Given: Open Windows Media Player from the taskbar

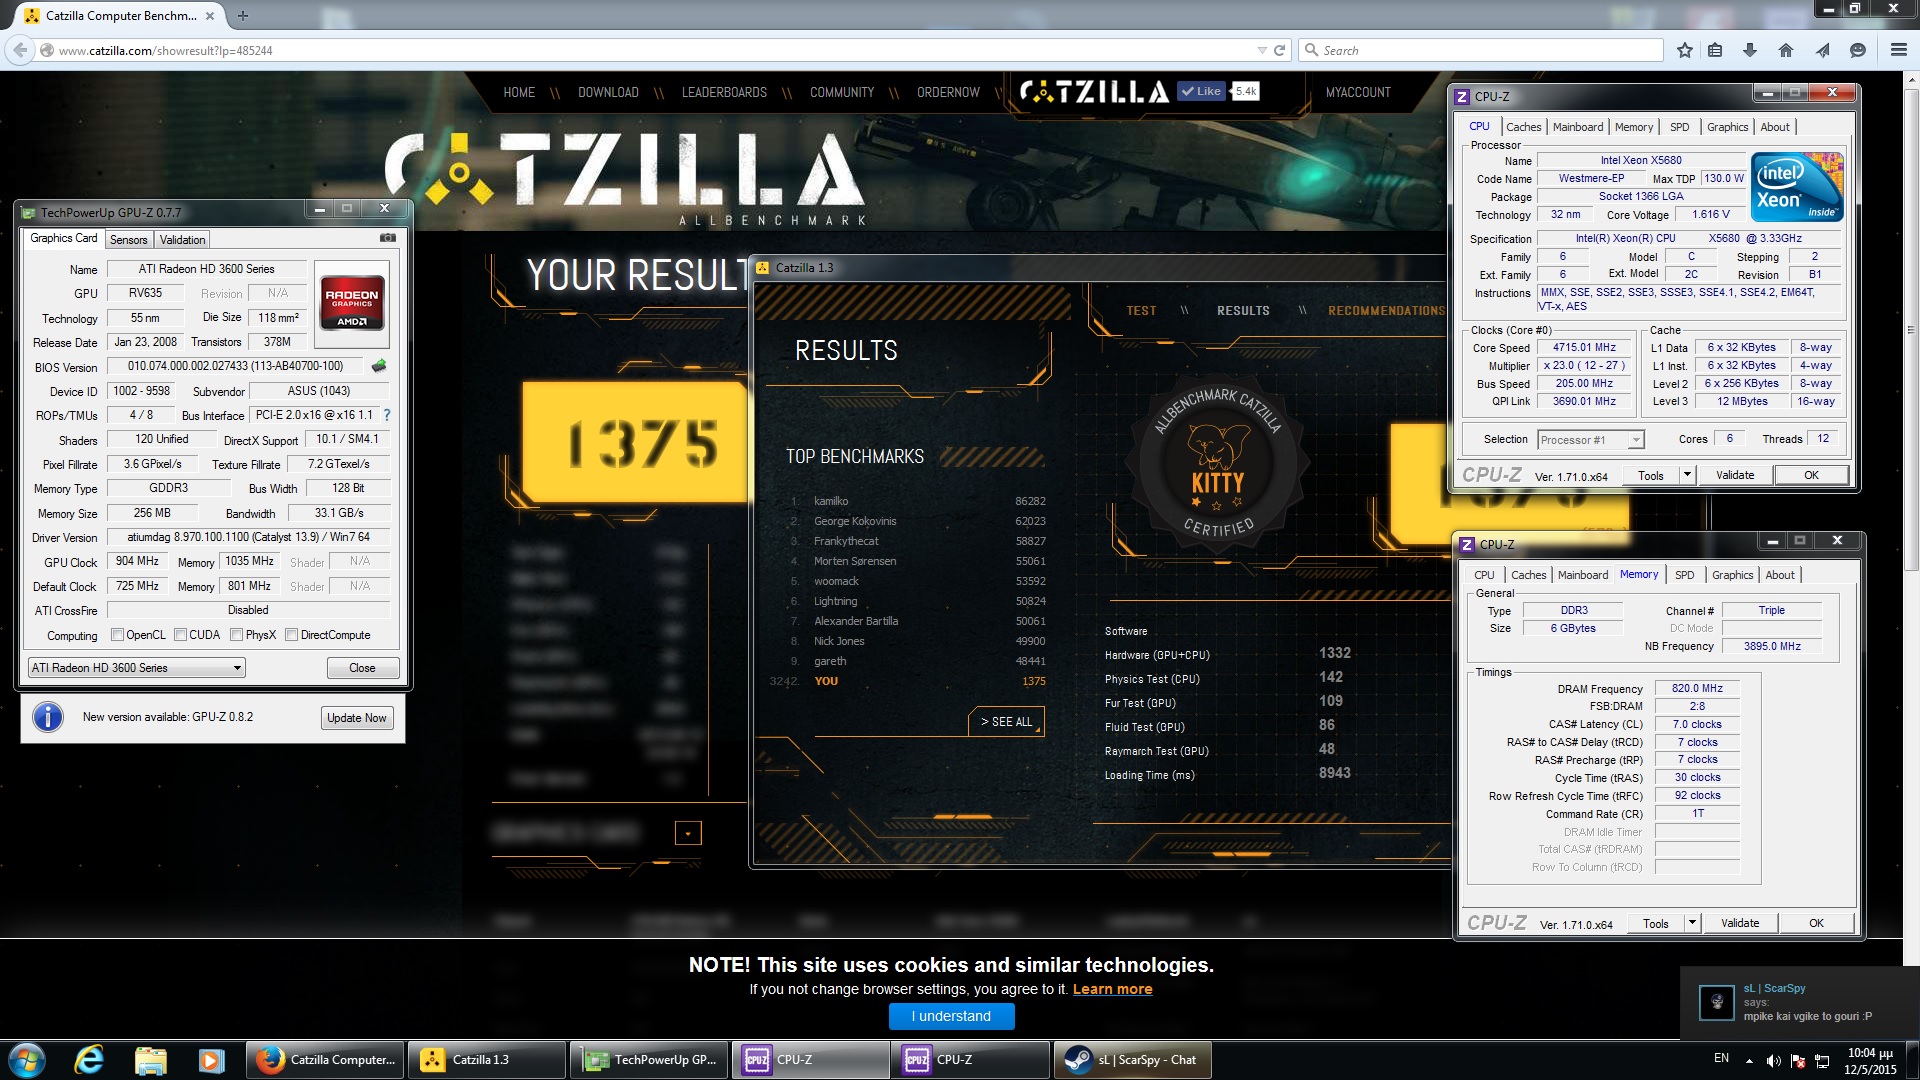Looking at the screenshot, I should (211, 1060).
